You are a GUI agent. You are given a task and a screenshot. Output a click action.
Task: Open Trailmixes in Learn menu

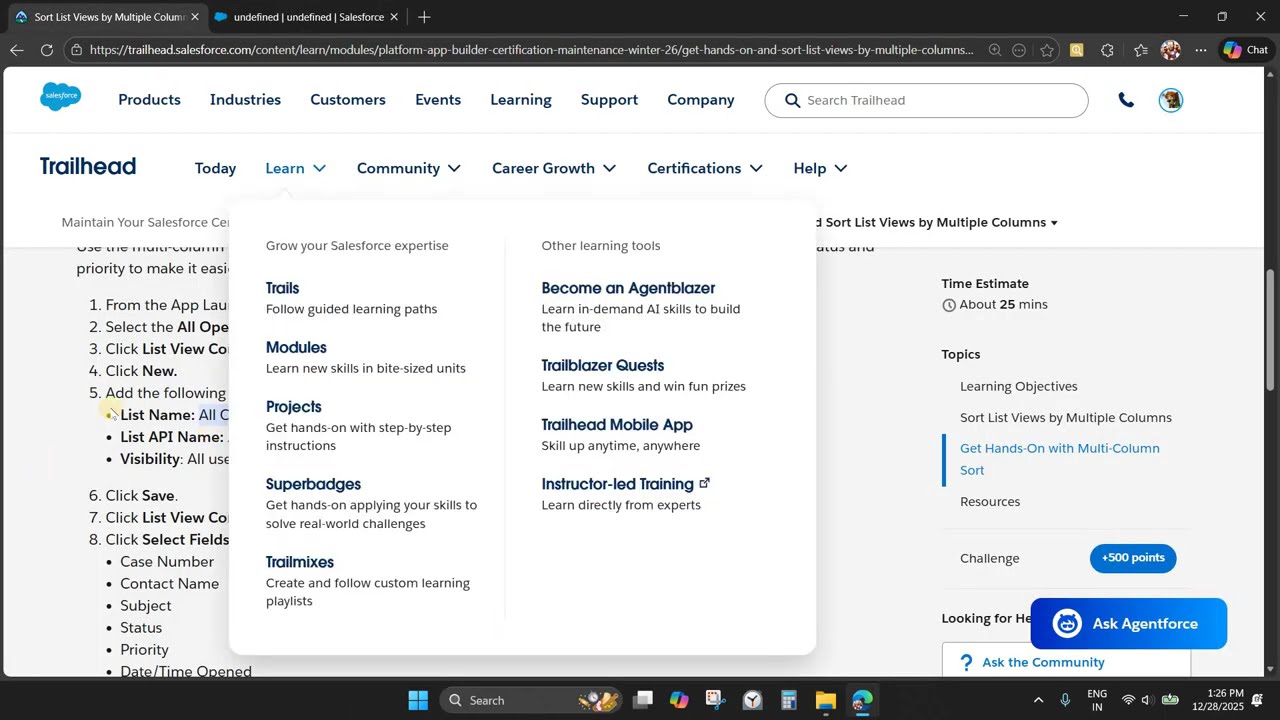click(x=299, y=562)
